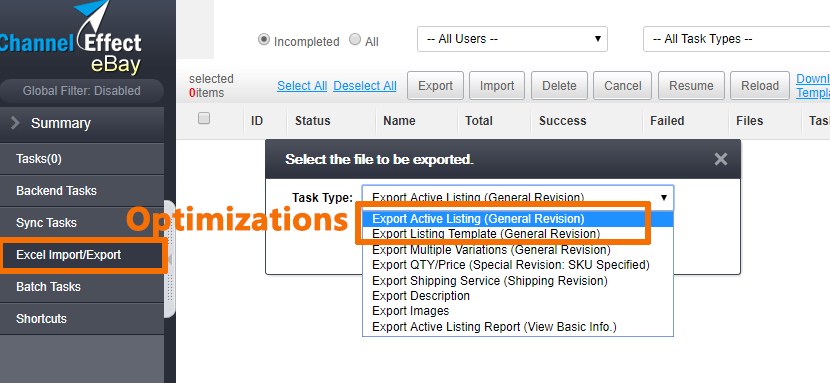Viewport: 830px width, 383px height.
Task: Click the Global Filter: Disabled pill
Action: [82, 91]
